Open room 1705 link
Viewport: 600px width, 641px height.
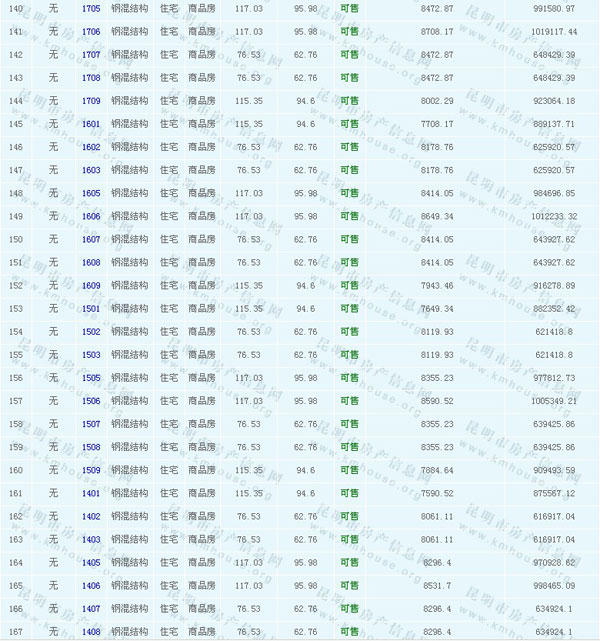(91, 9)
